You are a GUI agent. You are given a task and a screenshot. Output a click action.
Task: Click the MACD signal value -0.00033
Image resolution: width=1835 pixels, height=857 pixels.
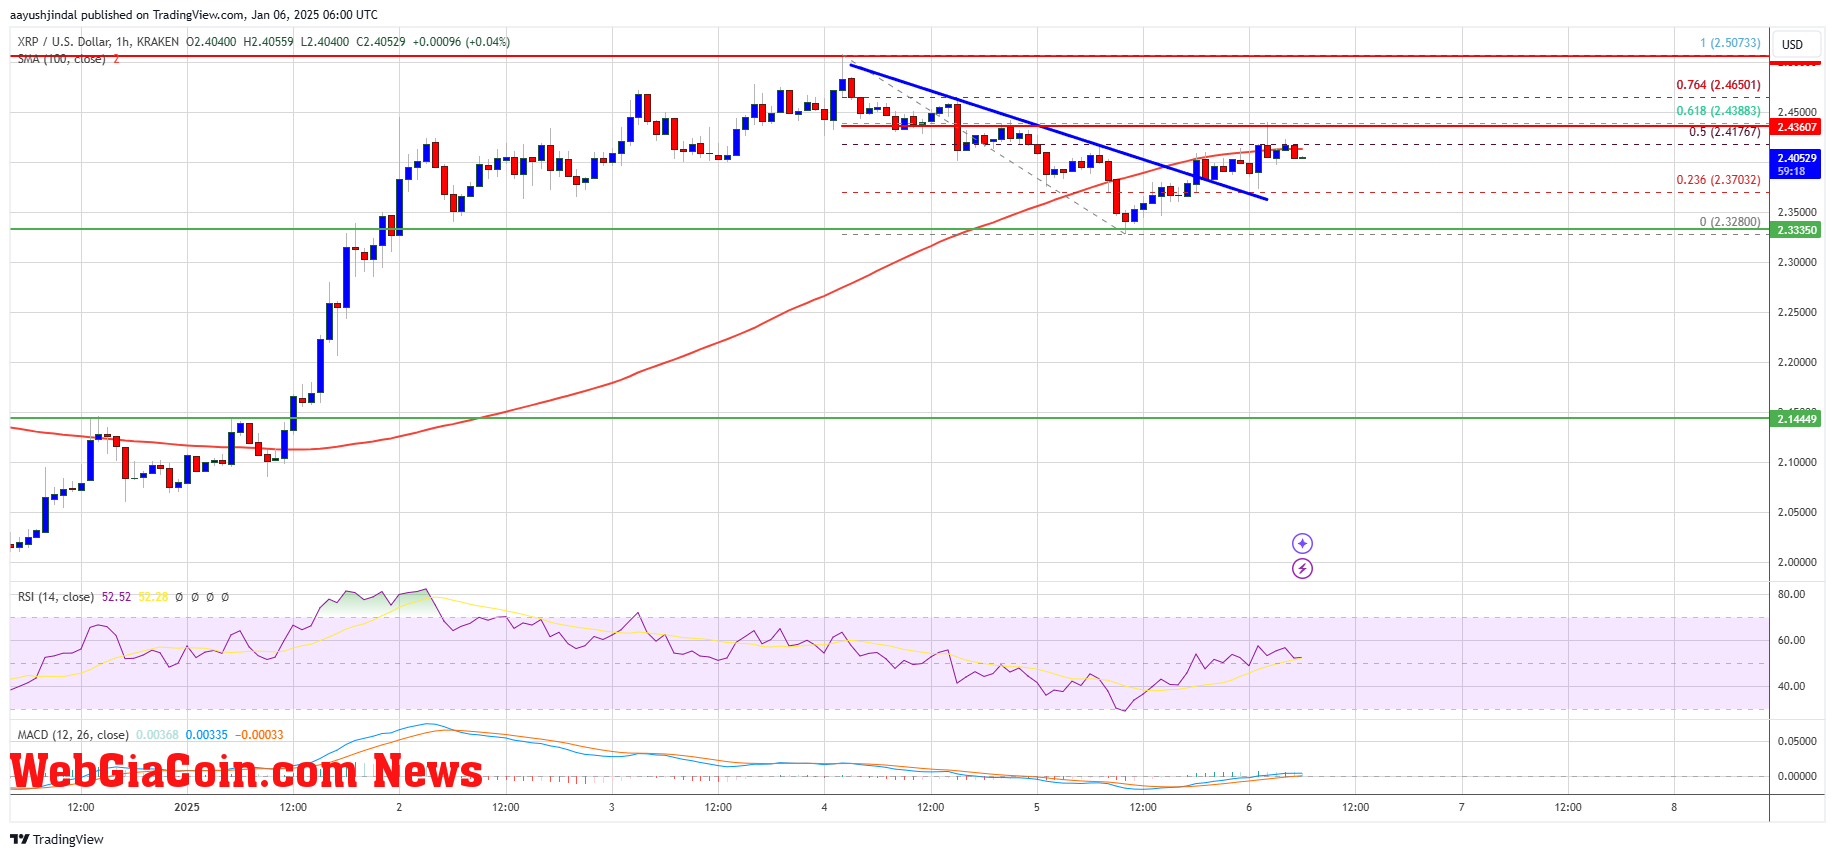260,735
